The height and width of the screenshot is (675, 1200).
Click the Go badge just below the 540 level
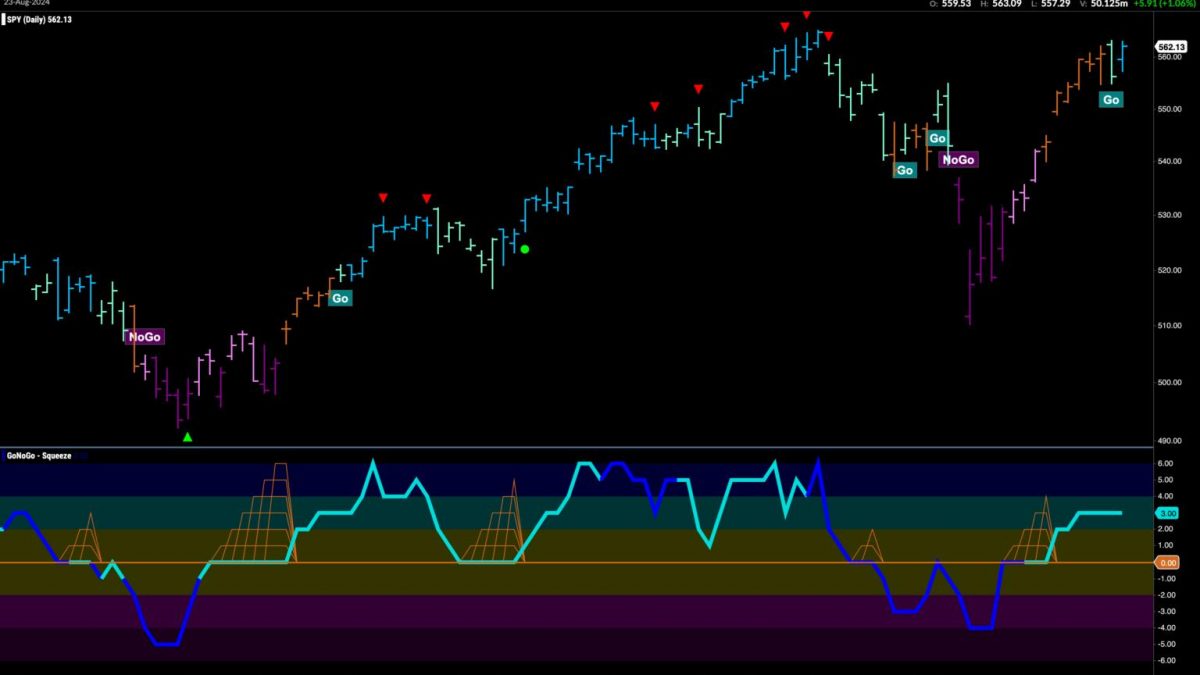(905, 170)
